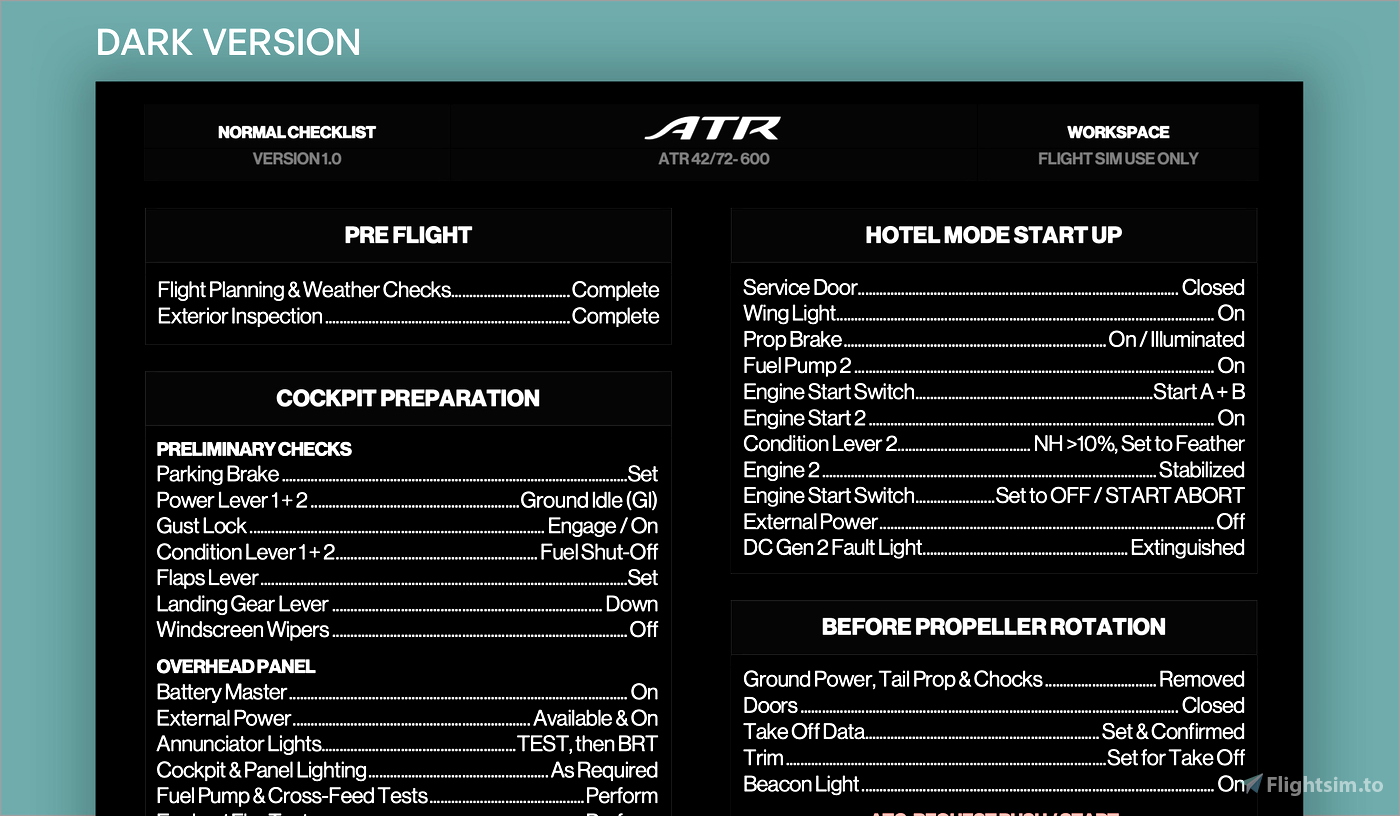Select the Condition Lever 2 checklist row
Viewport: 1400px width, 816px height.
(993, 443)
